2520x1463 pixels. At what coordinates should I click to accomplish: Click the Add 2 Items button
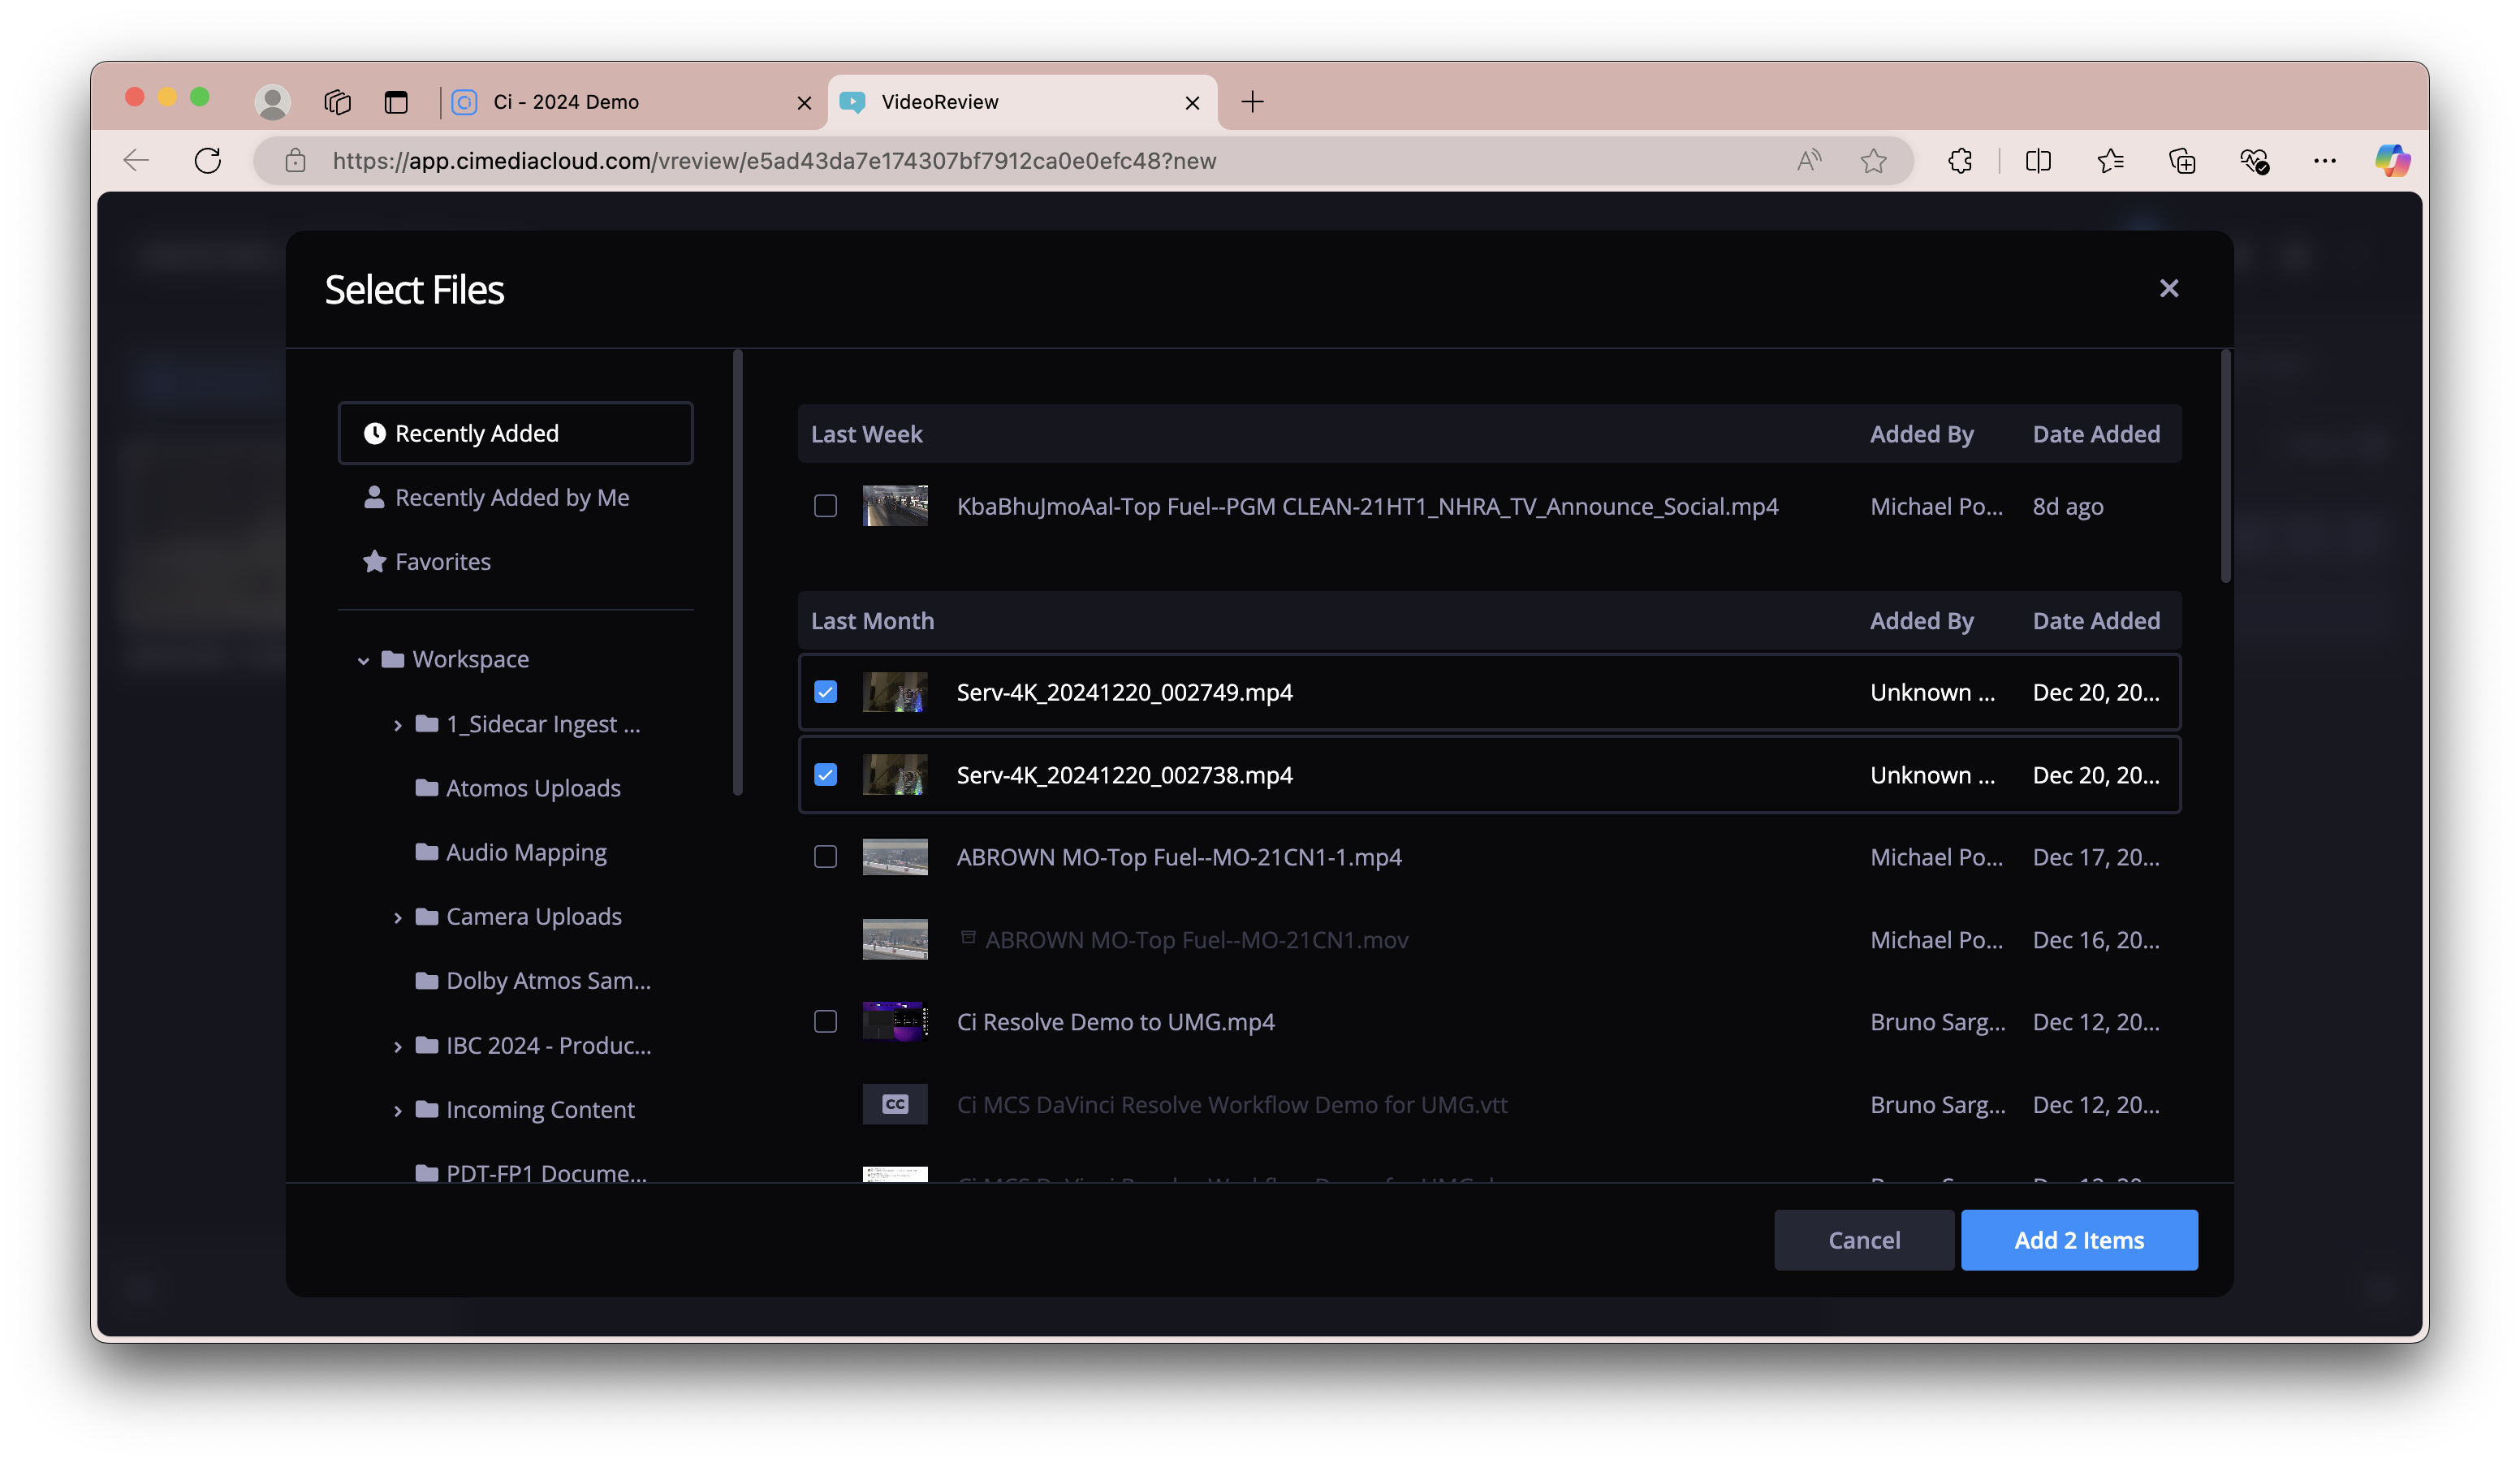tap(2079, 1240)
